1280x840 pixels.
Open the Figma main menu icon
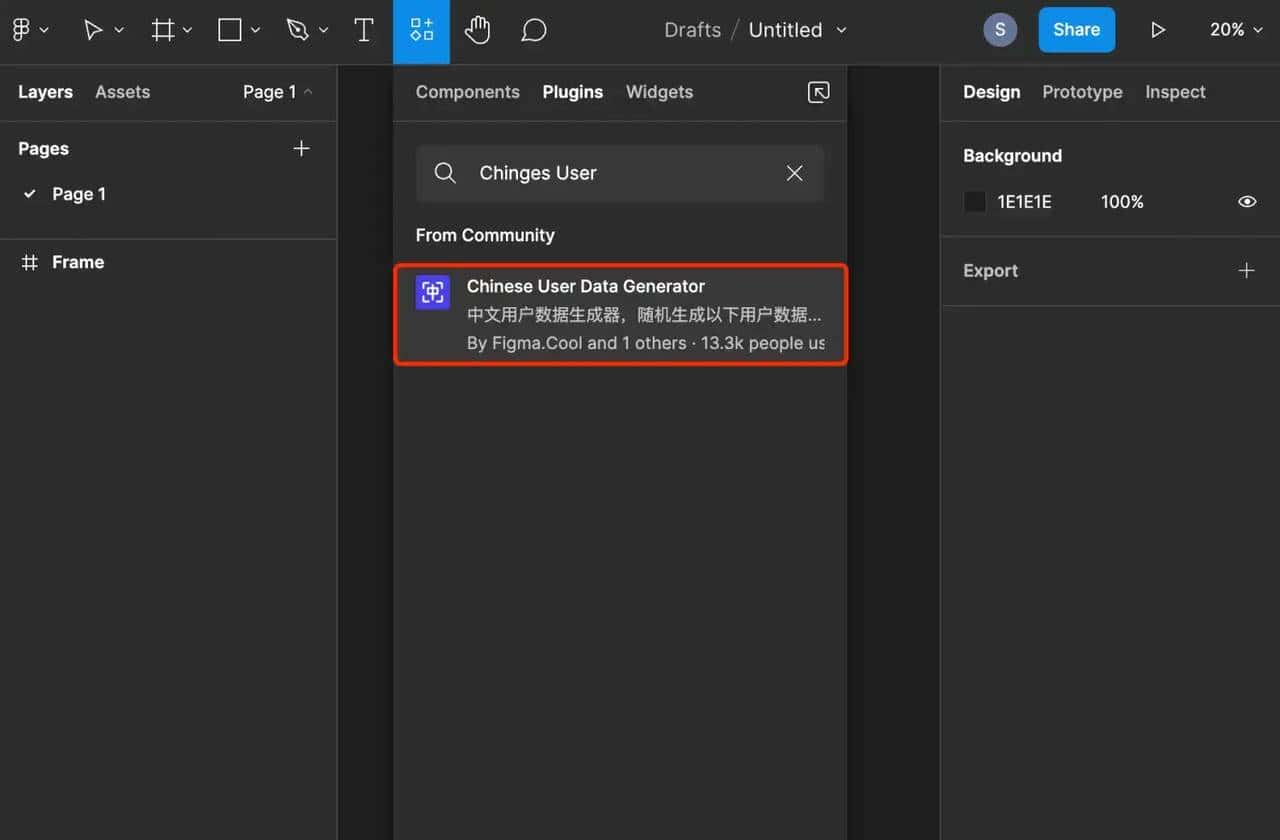point(21,30)
